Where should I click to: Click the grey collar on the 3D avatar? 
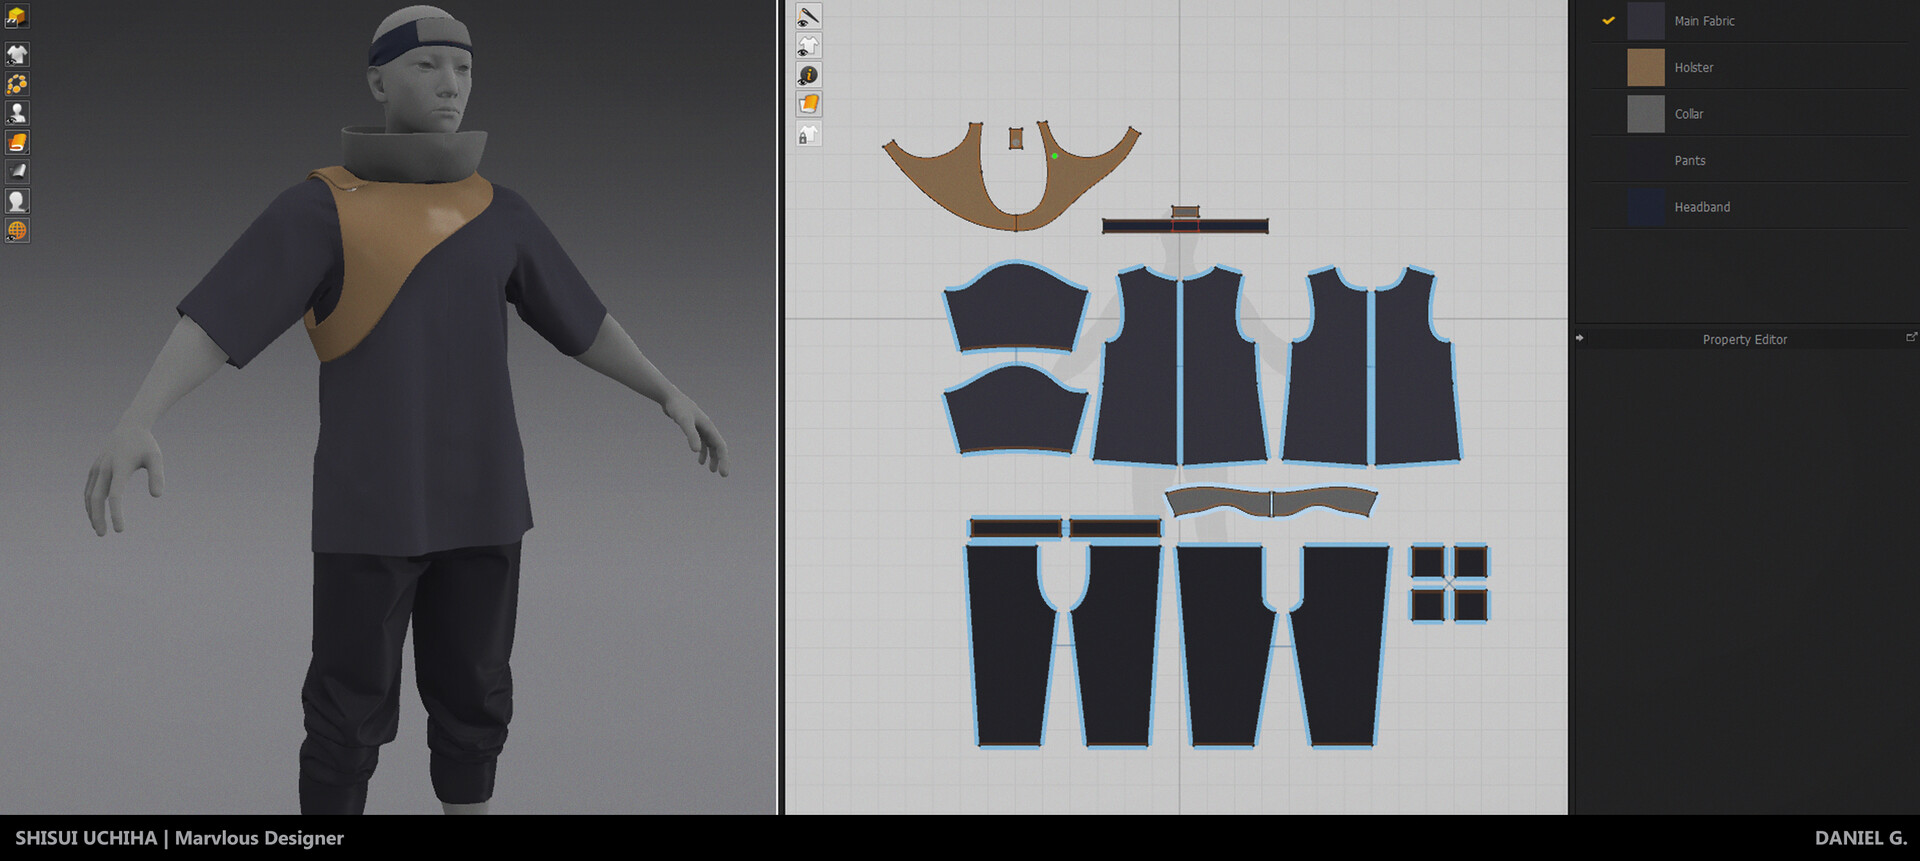pyautogui.click(x=412, y=155)
